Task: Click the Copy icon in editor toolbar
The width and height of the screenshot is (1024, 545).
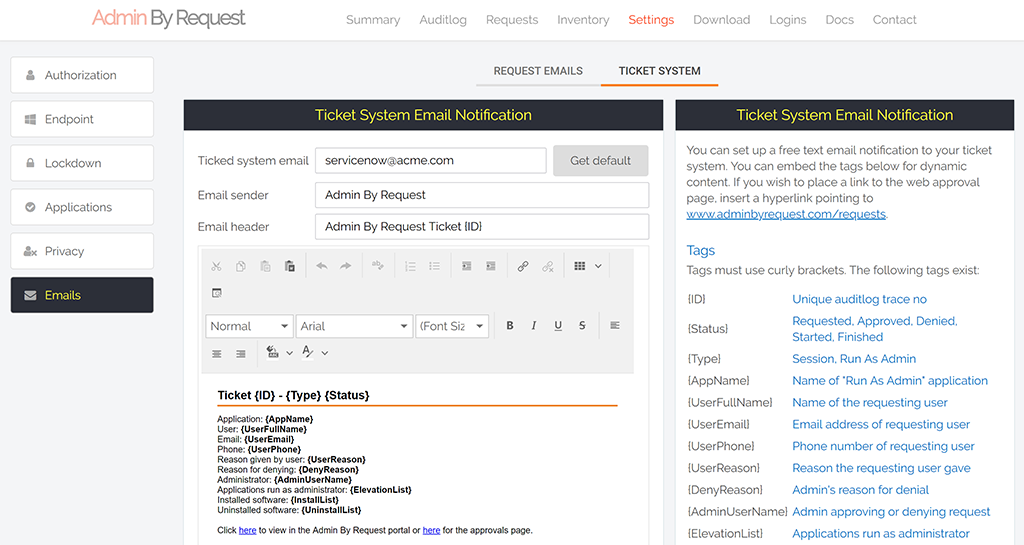Action: [241, 266]
